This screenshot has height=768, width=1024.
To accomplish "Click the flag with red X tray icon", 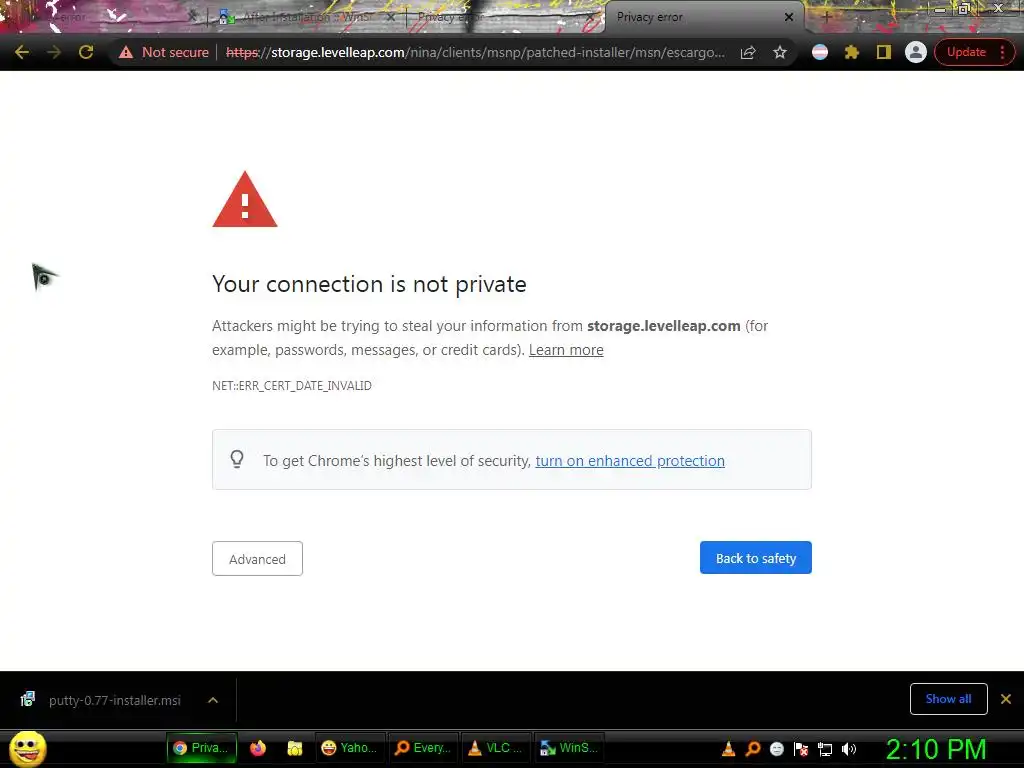I will click(x=801, y=749).
